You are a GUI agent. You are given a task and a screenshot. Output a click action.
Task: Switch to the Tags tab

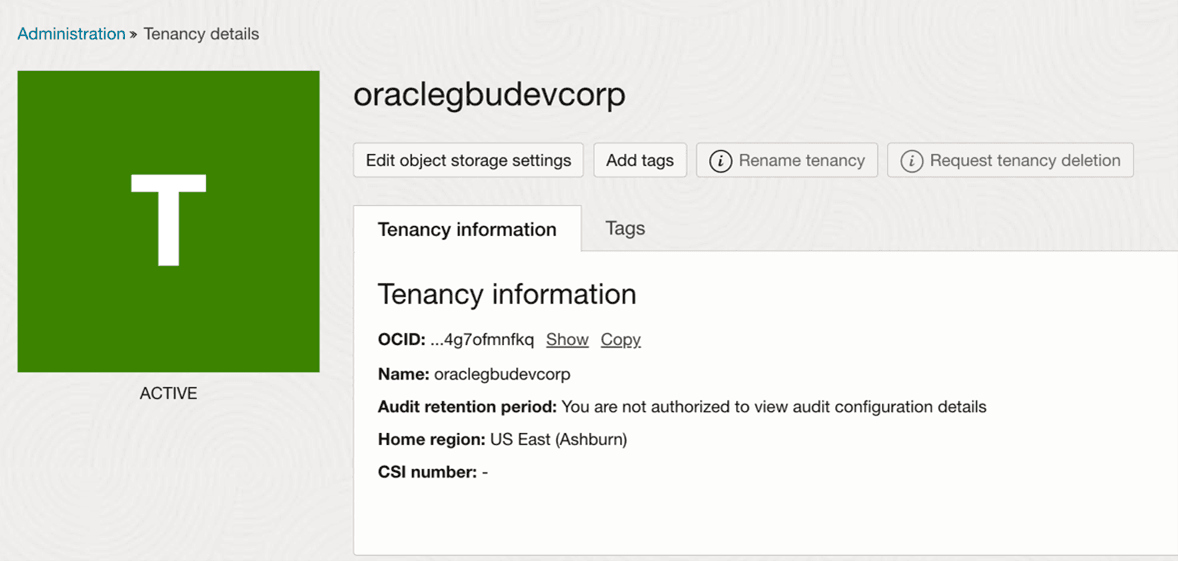tap(625, 228)
